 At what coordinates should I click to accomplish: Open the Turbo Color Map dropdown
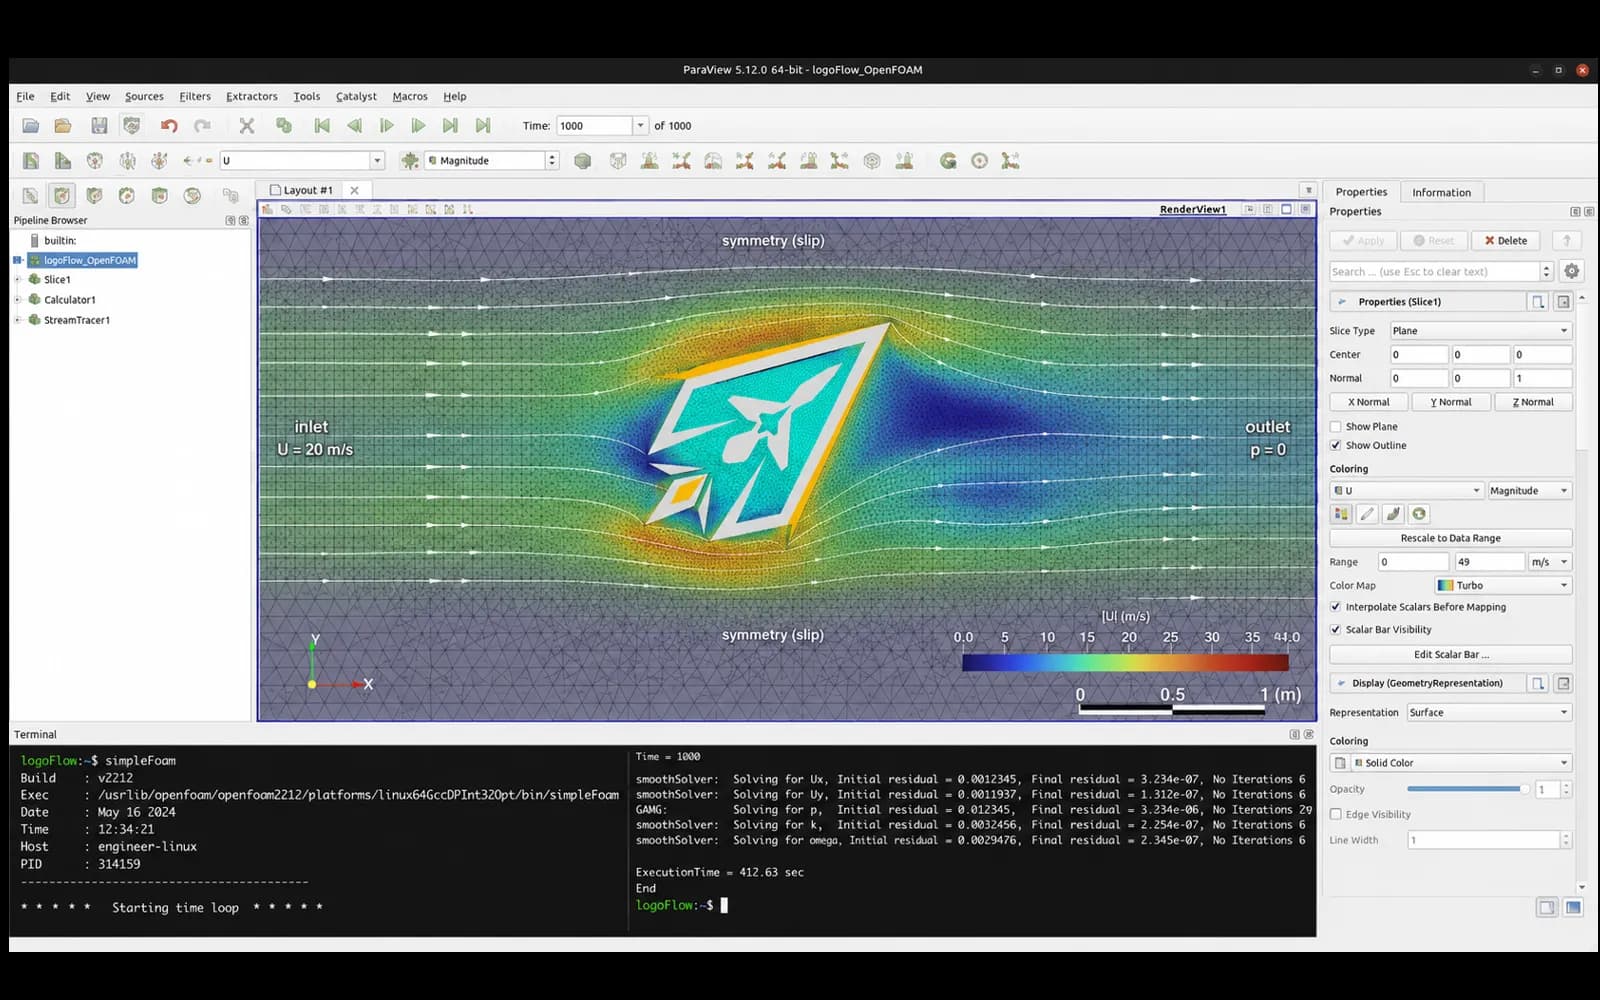(x=1503, y=586)
